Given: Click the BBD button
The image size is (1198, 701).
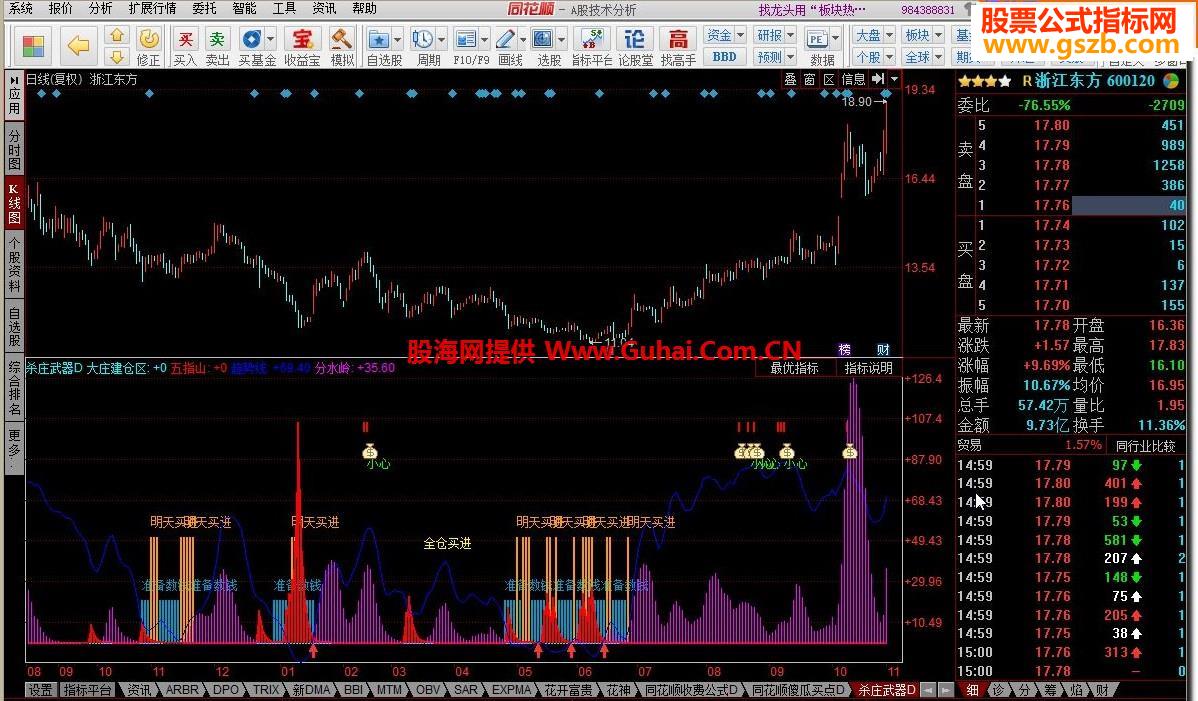Looking at the screenshot, I should click(724, 57).
